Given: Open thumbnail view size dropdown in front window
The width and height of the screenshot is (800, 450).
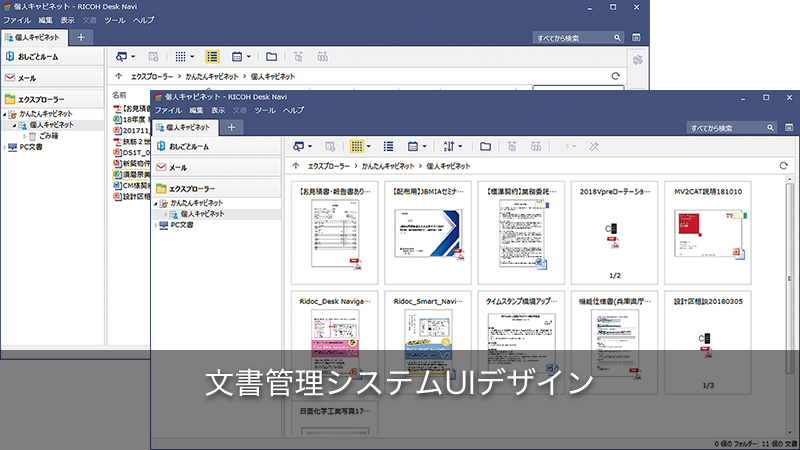Looking at the screenshot, I should coord(369,147).
